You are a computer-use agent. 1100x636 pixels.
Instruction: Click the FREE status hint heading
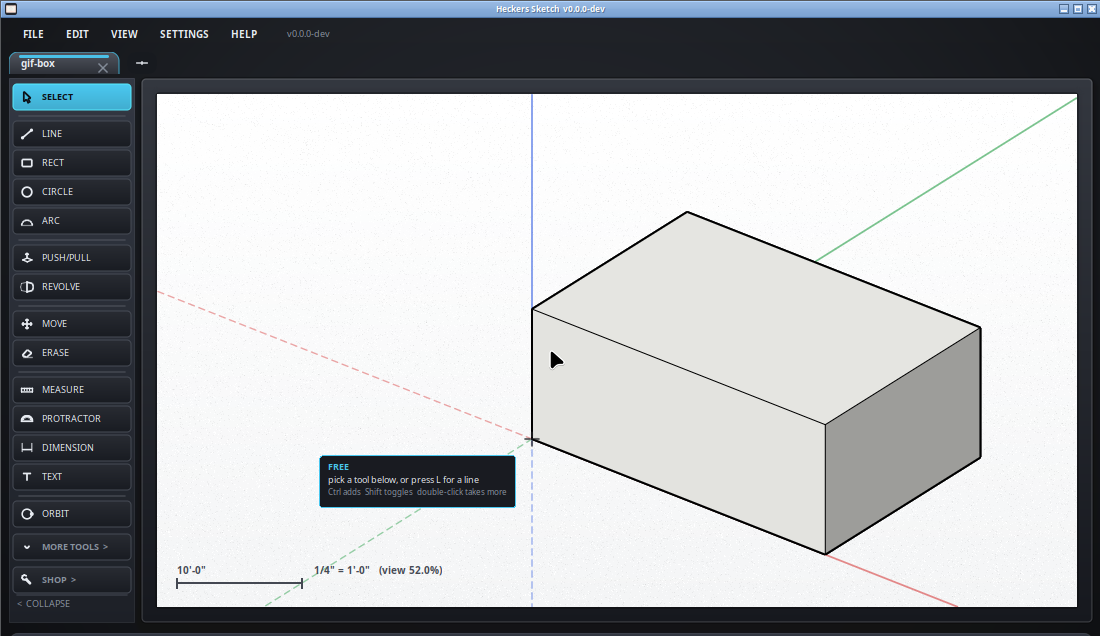[338, 467]
